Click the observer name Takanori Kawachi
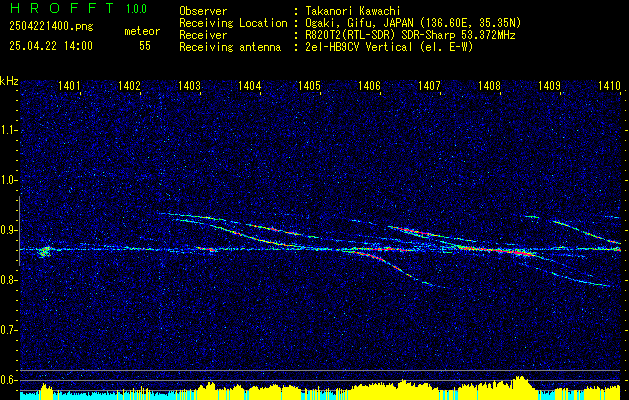Viewport: 629px width, 400px height. pyautogui.click(x=355, y=11)
